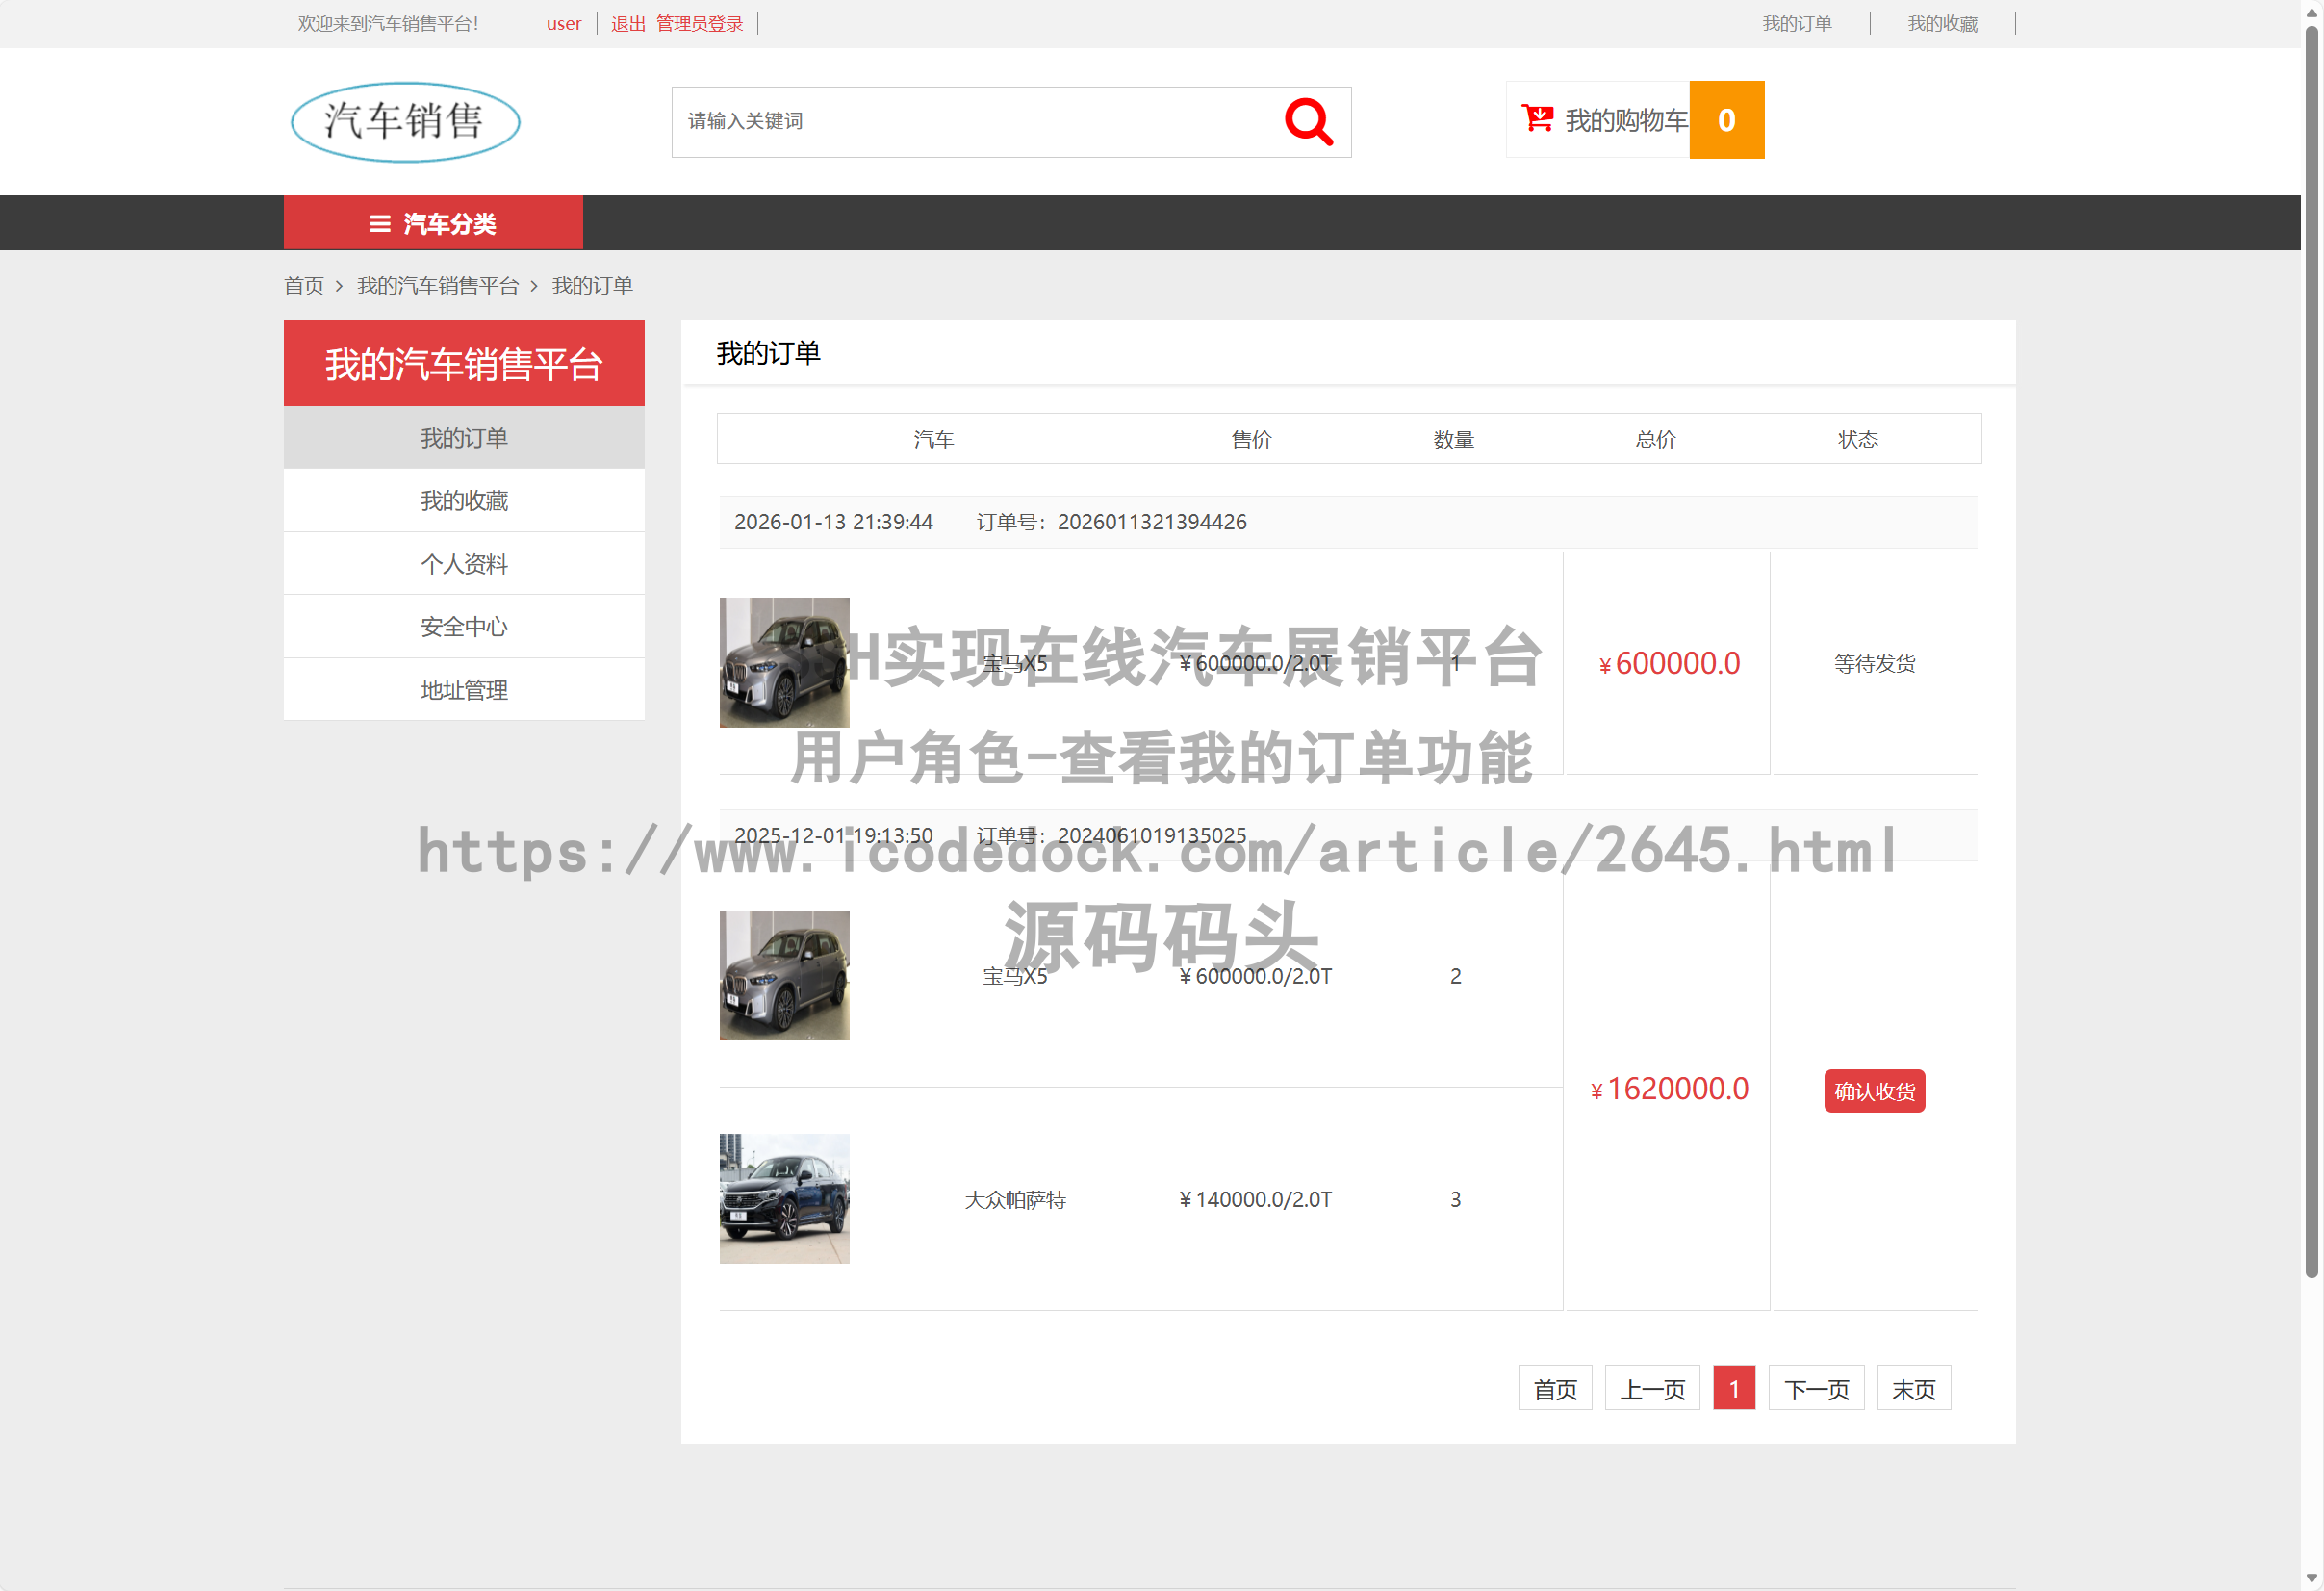The height and width of the screenshot is (1591, 2324).
Task: Click the 下一页 pagination button
Action: (1816, 1388)
